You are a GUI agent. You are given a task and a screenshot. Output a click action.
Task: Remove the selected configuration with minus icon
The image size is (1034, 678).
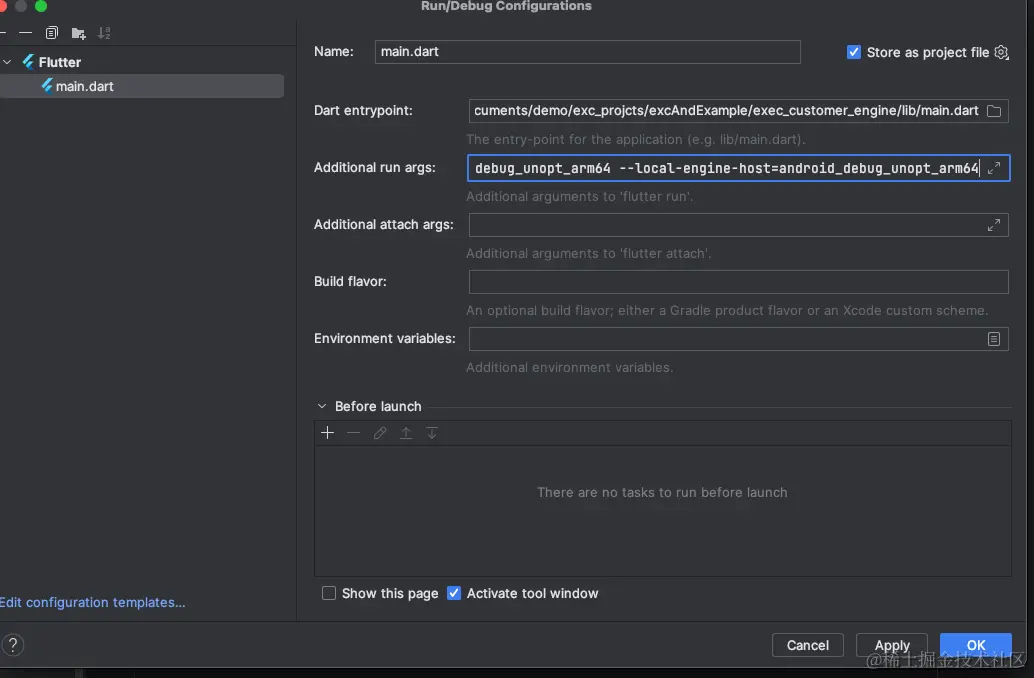[x=25, y=33]
